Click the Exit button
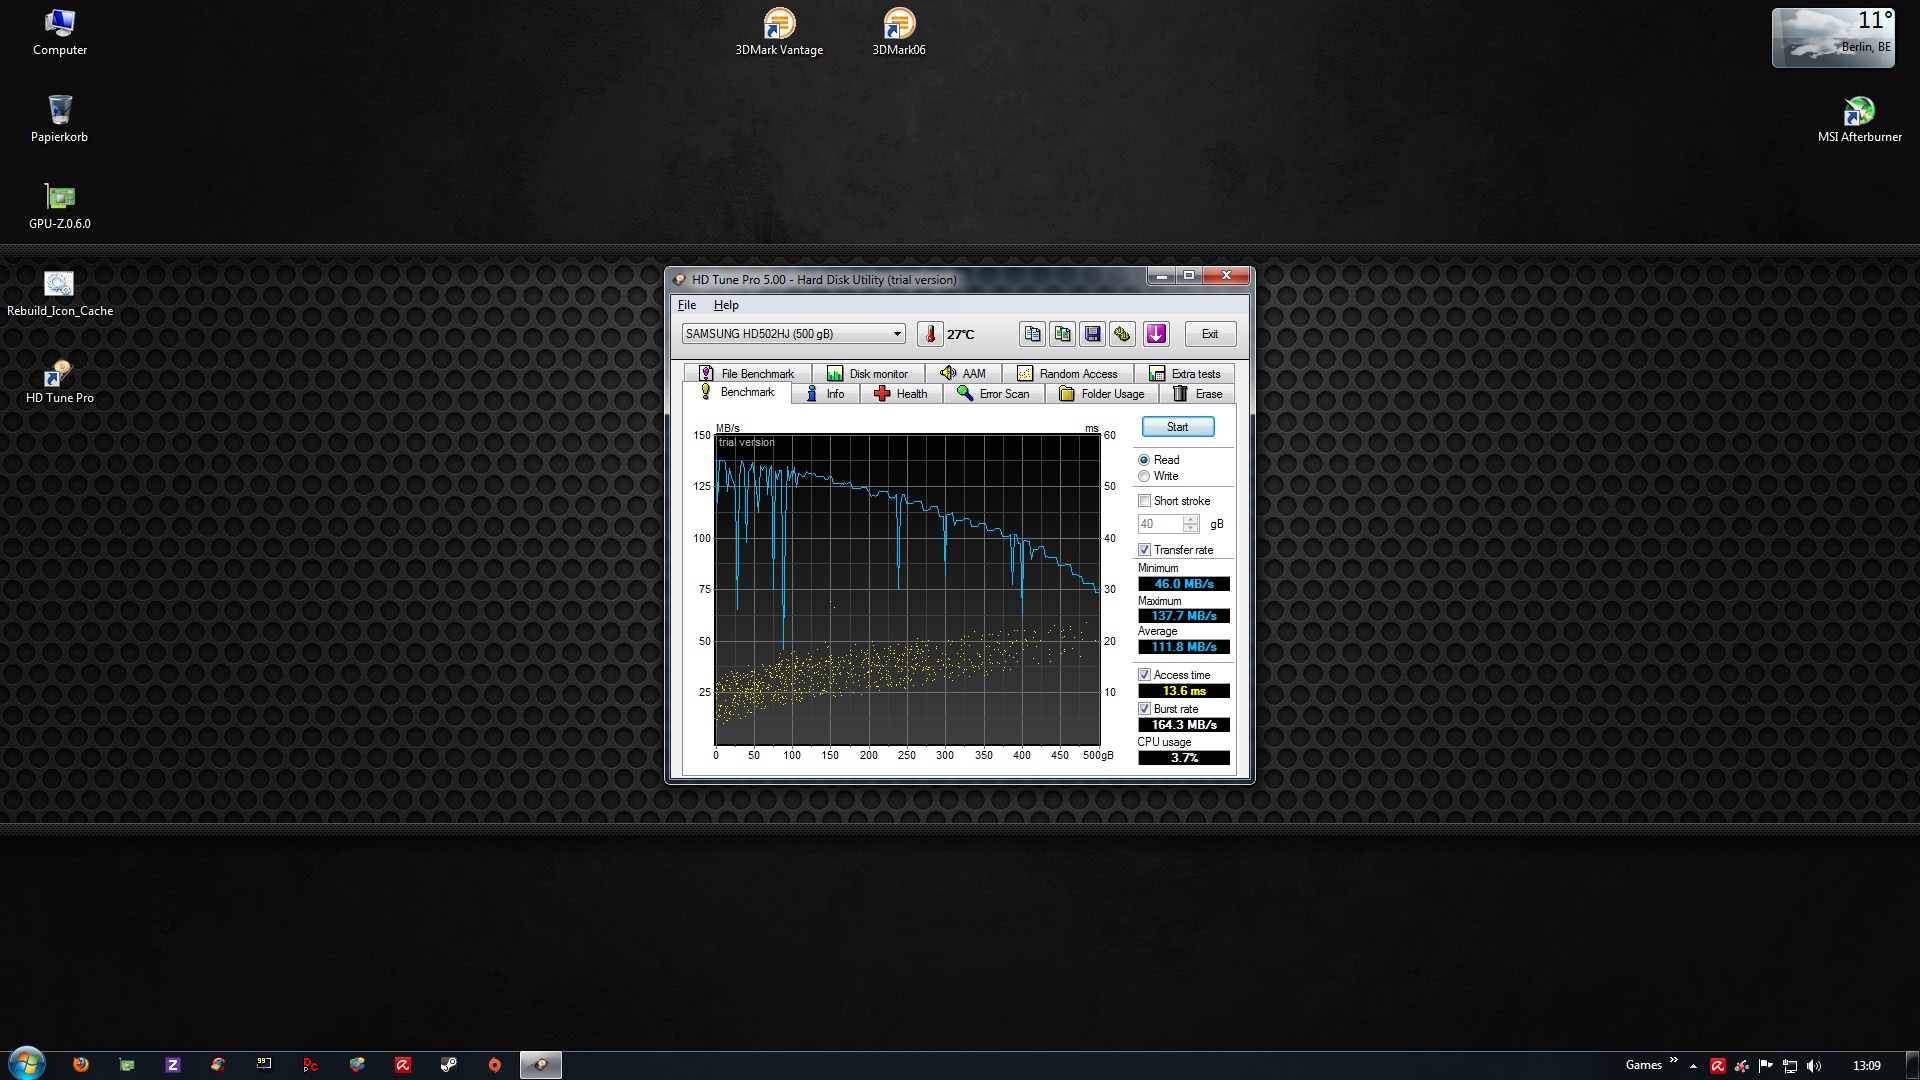Viewport: 1920px width, 1080px height. [x=1210, y=334]
